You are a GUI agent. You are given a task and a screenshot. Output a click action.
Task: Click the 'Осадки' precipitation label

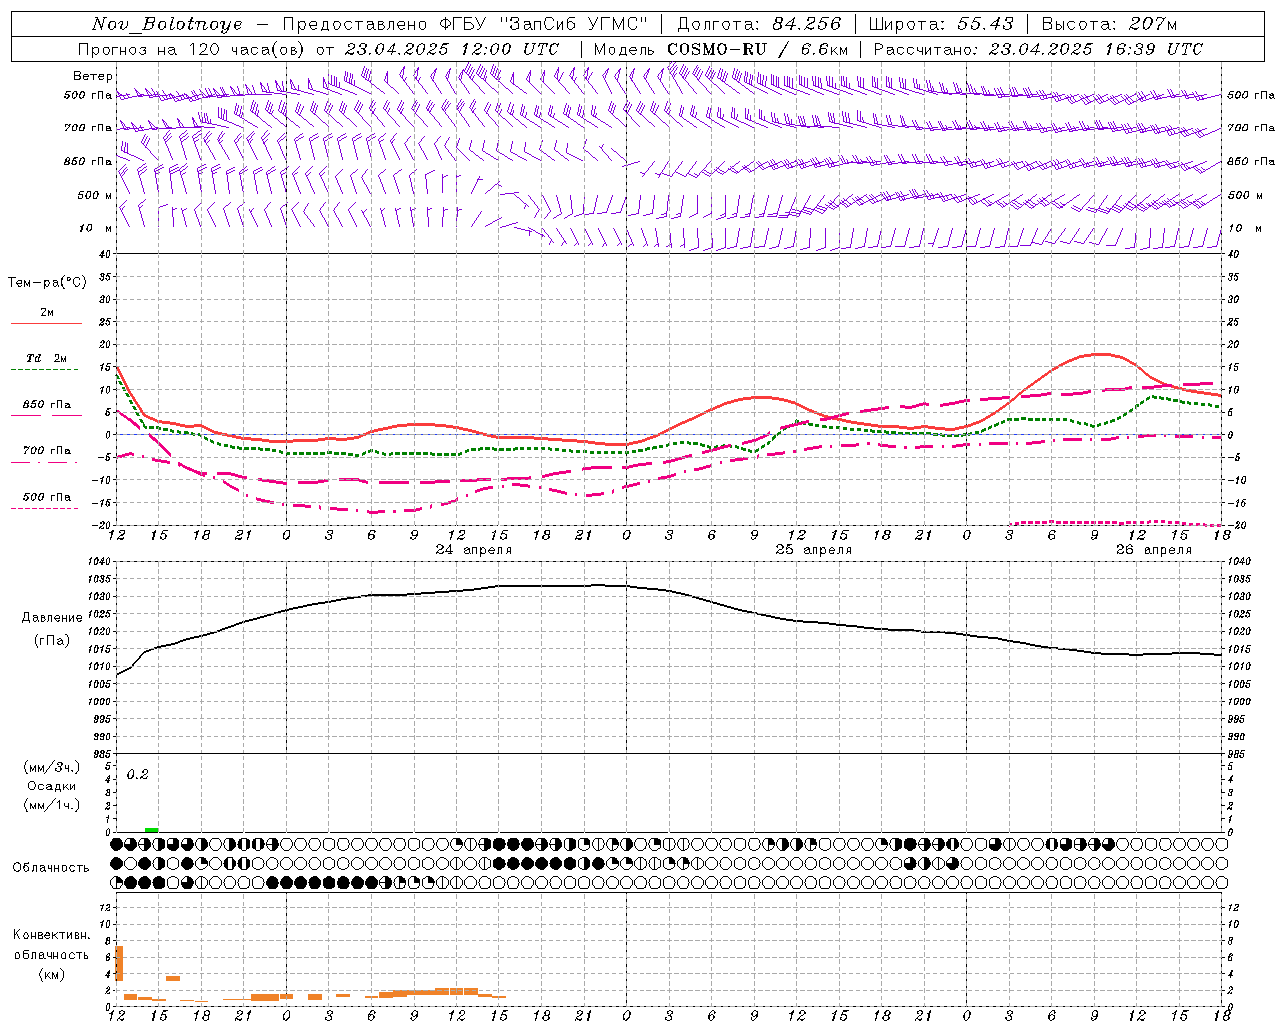52,786
